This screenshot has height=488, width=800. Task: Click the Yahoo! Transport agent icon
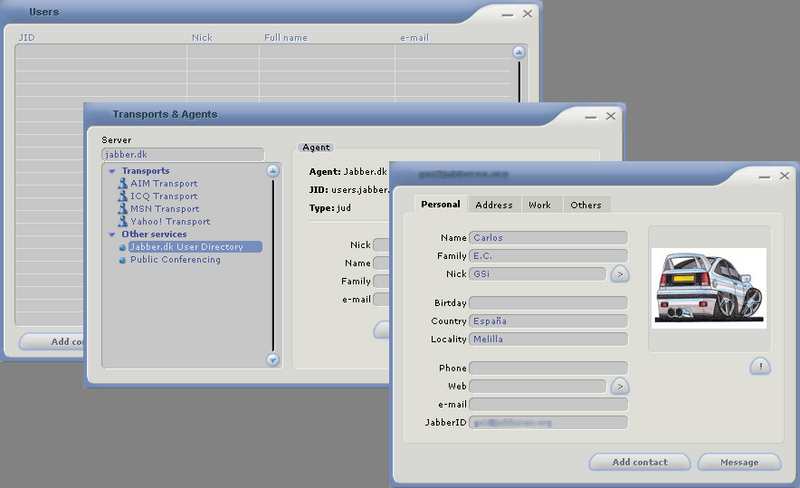click(122, 222)
